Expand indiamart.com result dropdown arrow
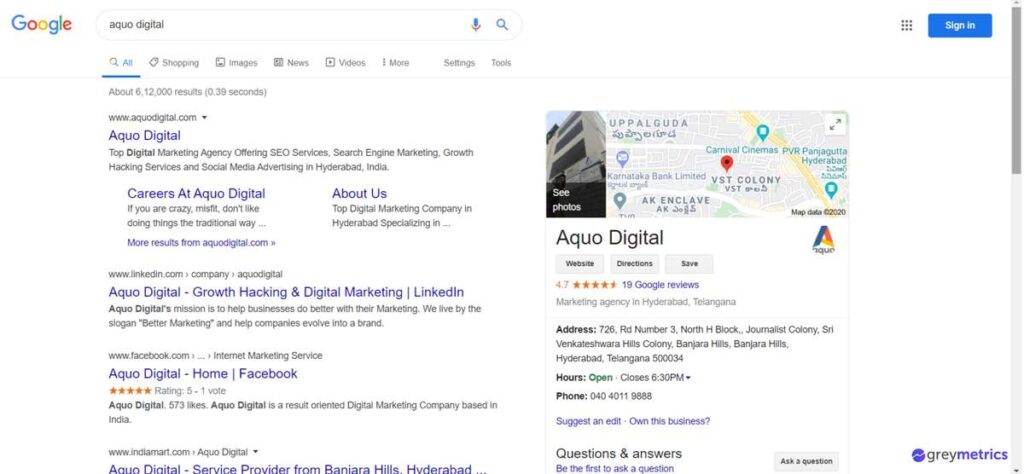1024x474 pixels. click(x=255, y=452)
